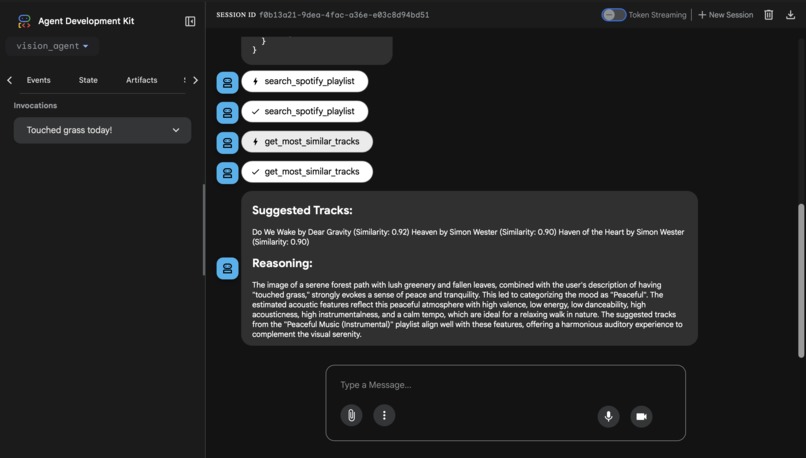Export the session with the download icon

[x=791, y=15]
